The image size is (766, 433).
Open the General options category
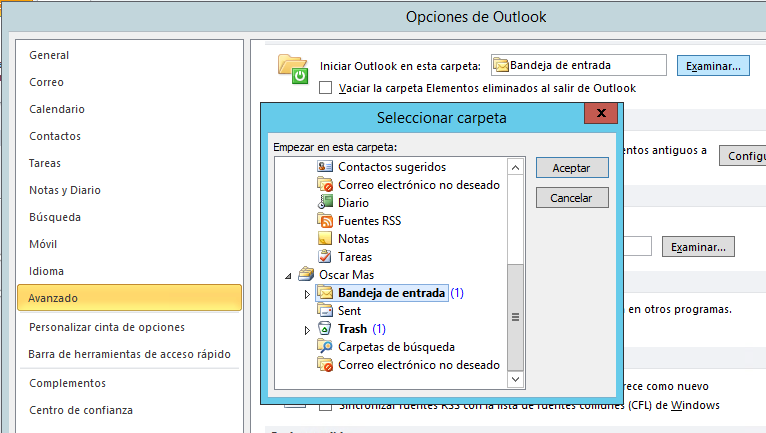coord(129,55)
